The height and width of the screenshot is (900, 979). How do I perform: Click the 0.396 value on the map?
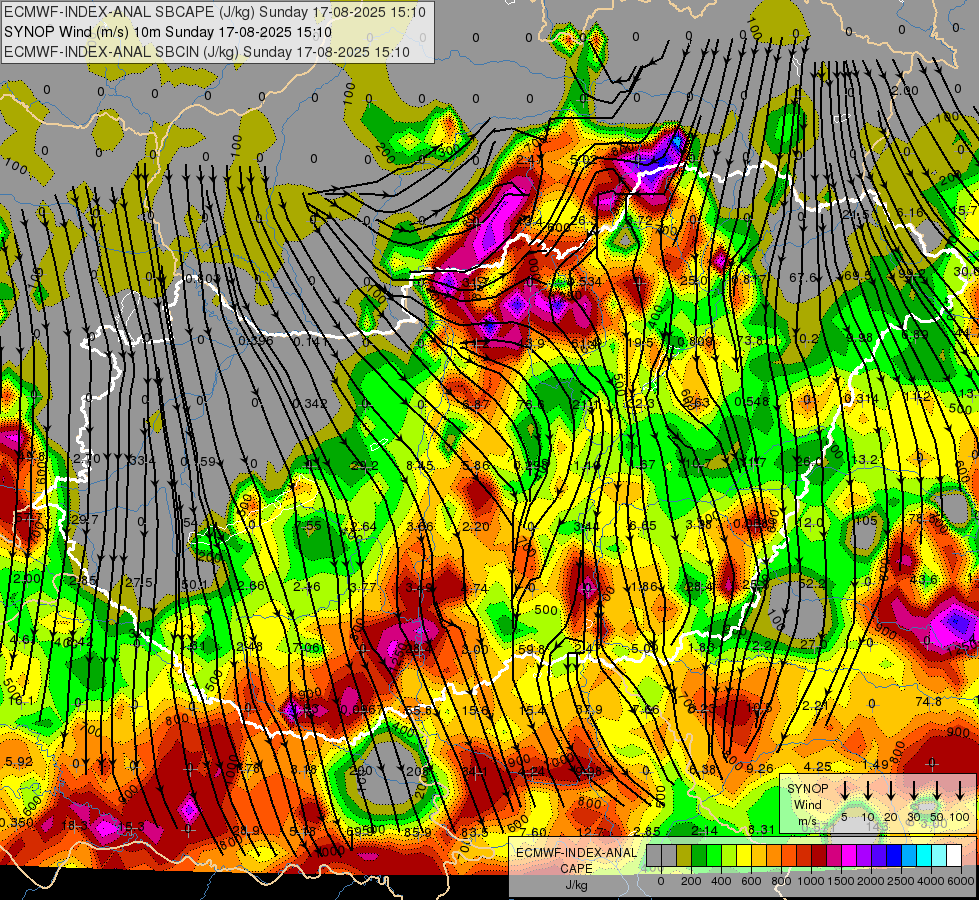256,340
